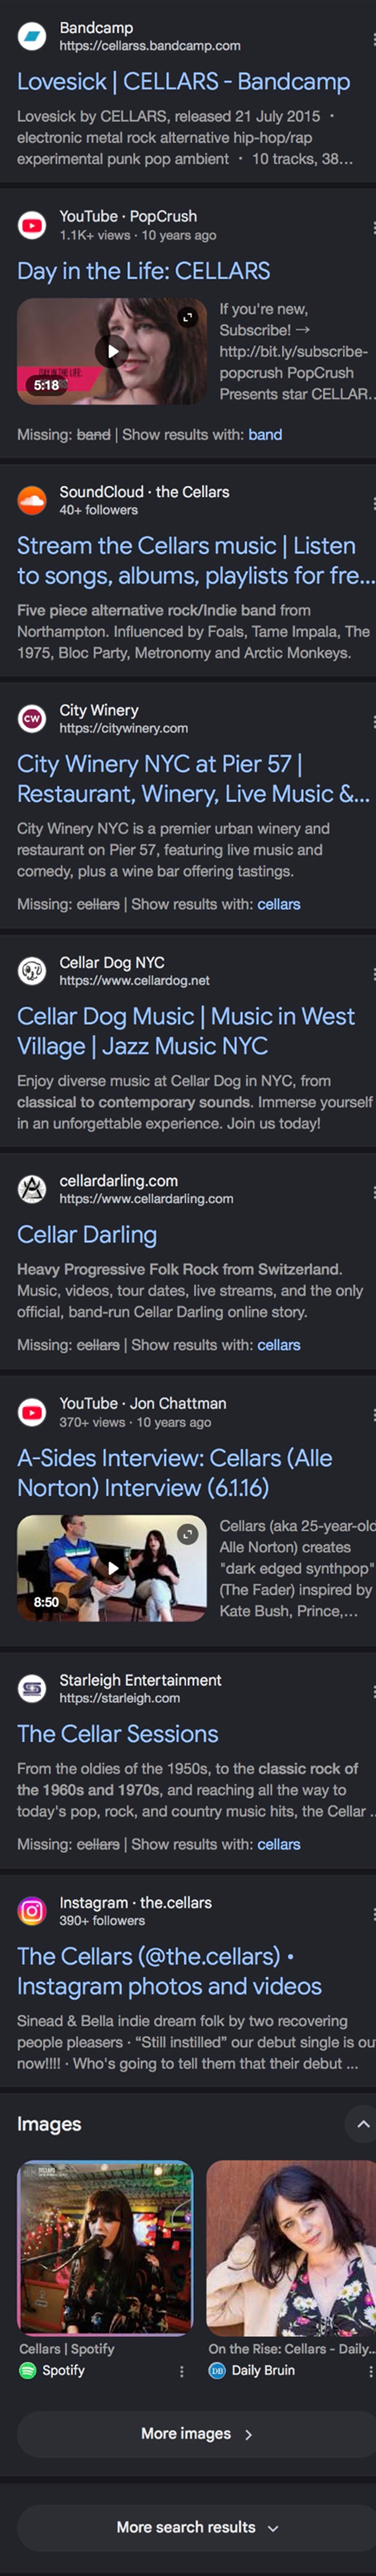Click the SoundCloud logo icon

(32, 501)
